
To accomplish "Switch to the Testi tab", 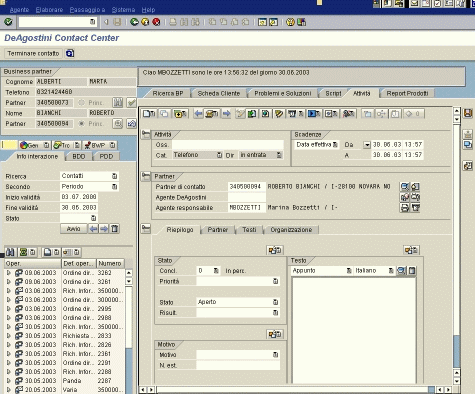I will 249,230.
